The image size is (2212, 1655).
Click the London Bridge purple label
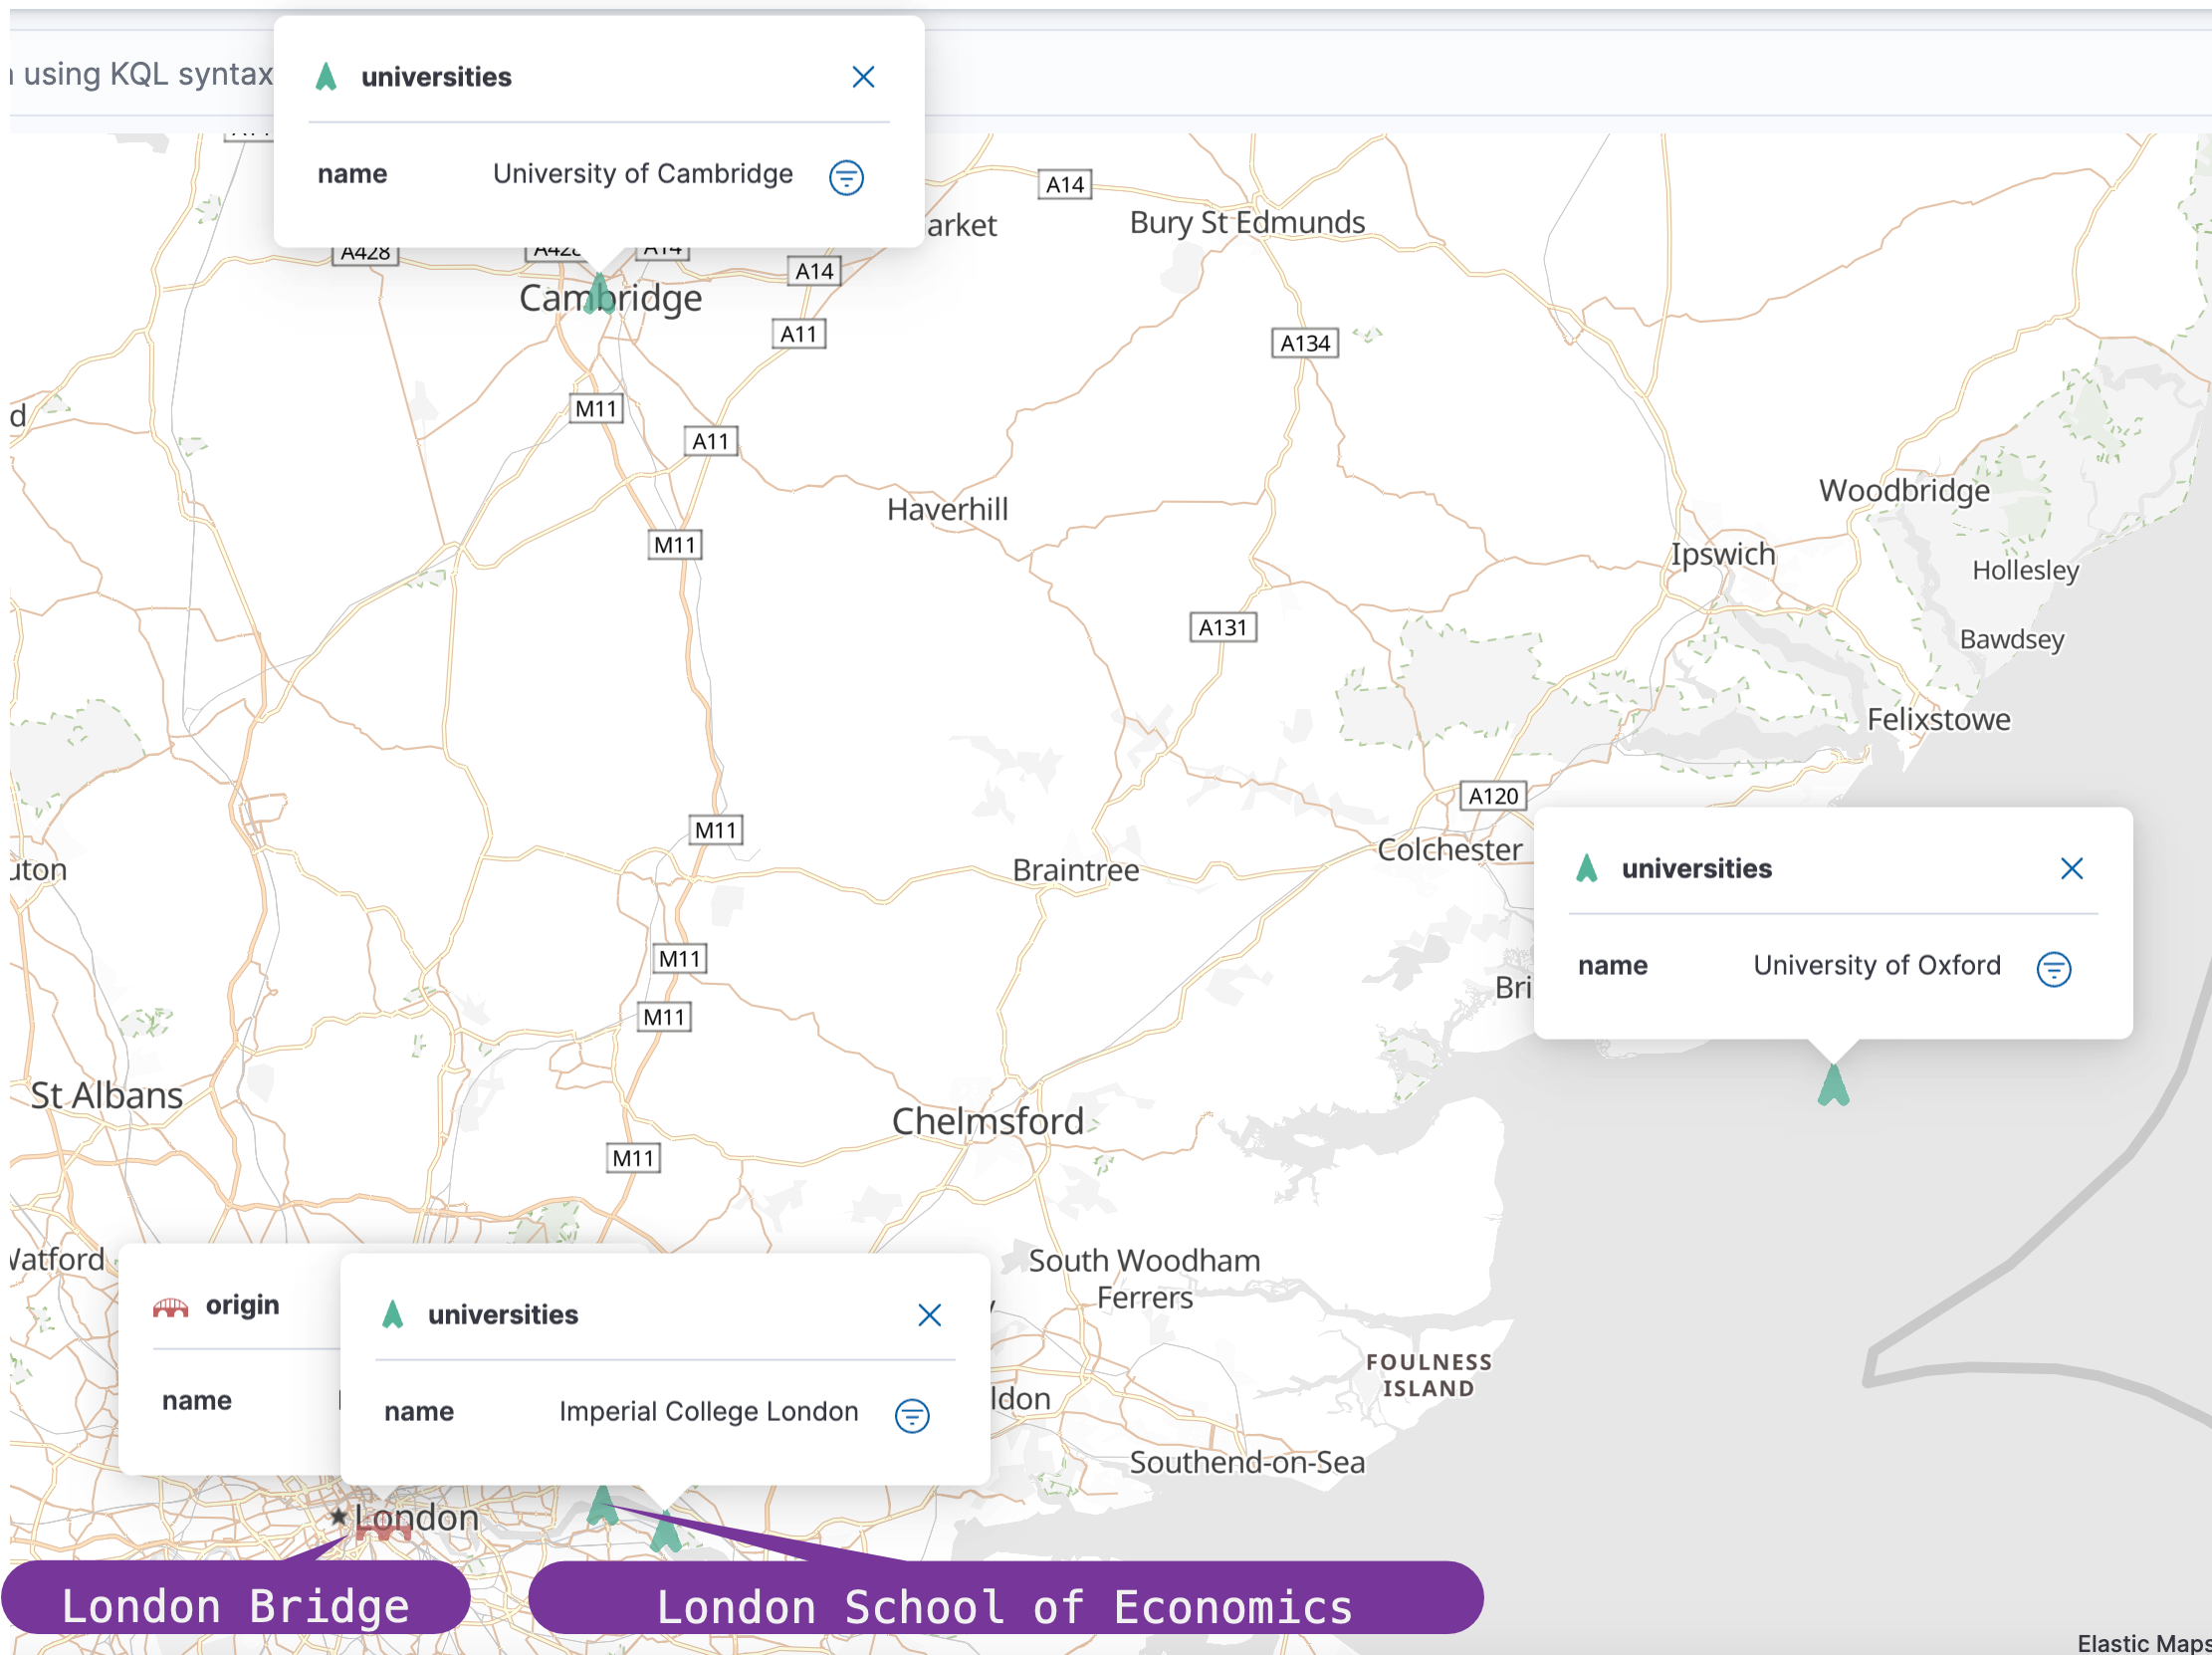(x=236, y=1606)
